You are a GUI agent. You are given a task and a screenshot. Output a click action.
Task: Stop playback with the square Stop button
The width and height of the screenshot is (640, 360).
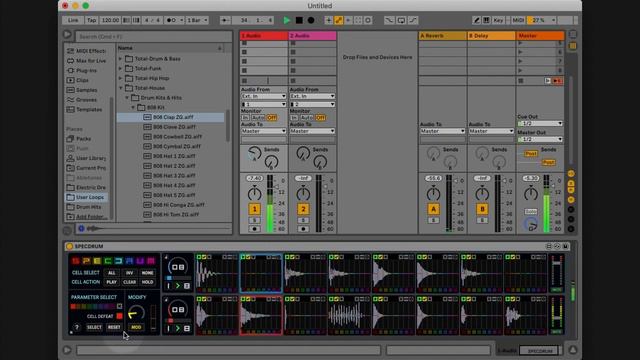(x=299, y=20)
